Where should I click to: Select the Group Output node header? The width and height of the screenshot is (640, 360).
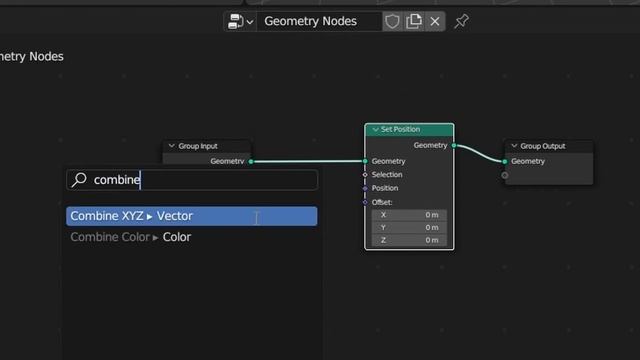tap(549, 146)
